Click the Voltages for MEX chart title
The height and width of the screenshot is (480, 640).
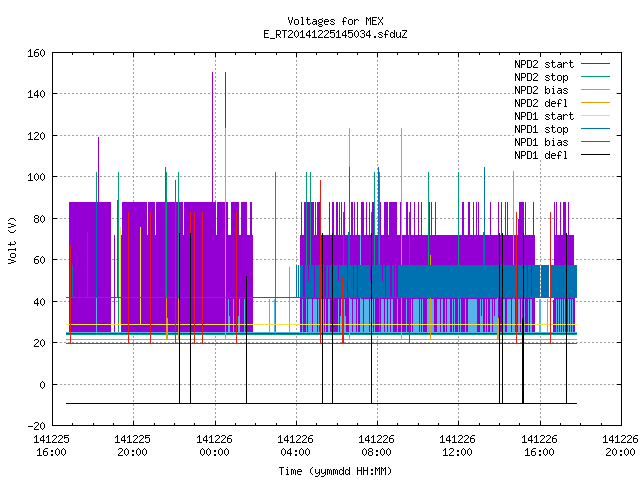(335, 21)
